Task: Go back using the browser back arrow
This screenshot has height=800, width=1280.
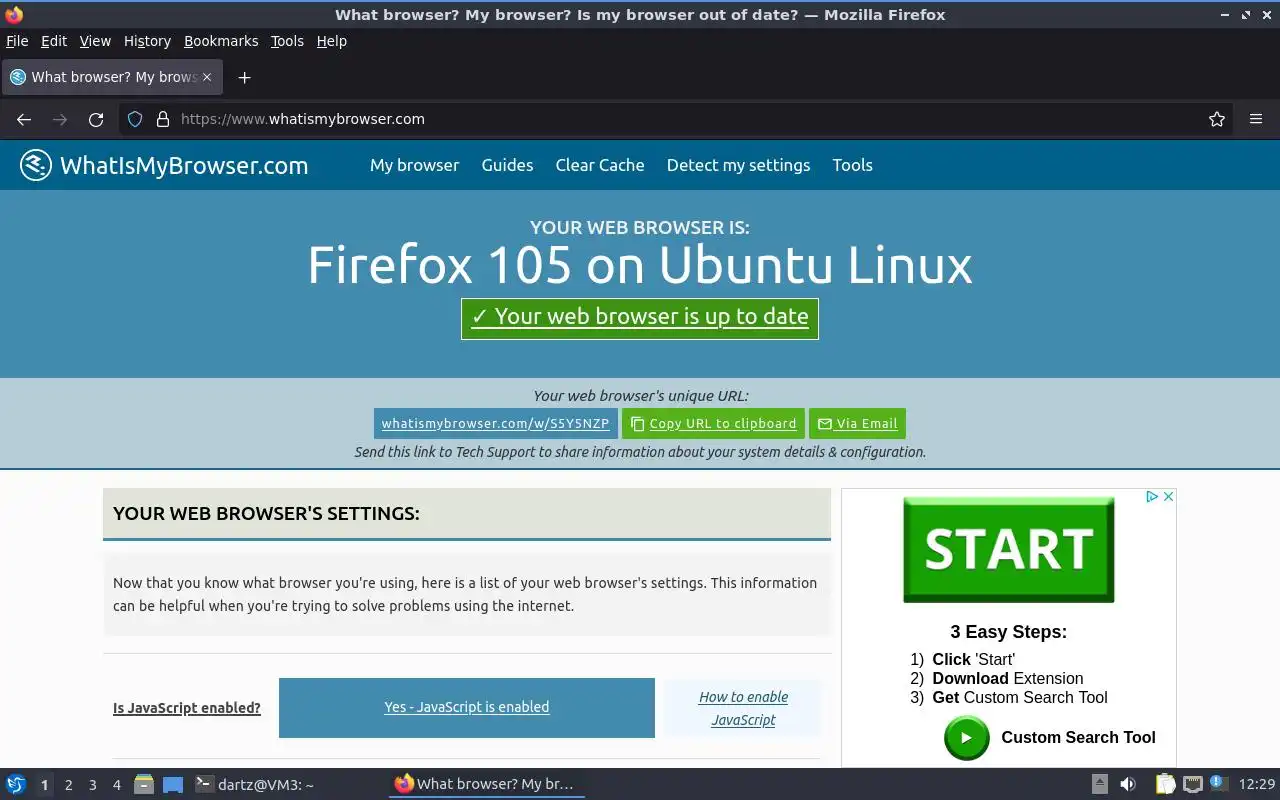Action: (x=24, y=119)
